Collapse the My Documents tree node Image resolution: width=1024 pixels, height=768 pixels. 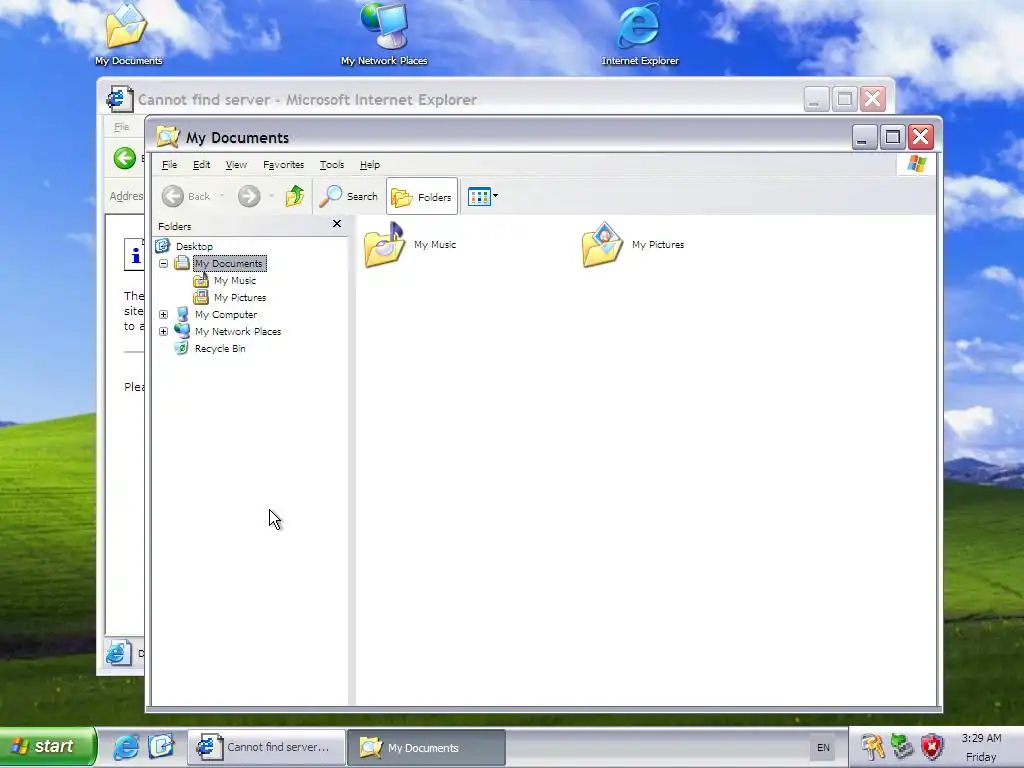coord(163,263)
